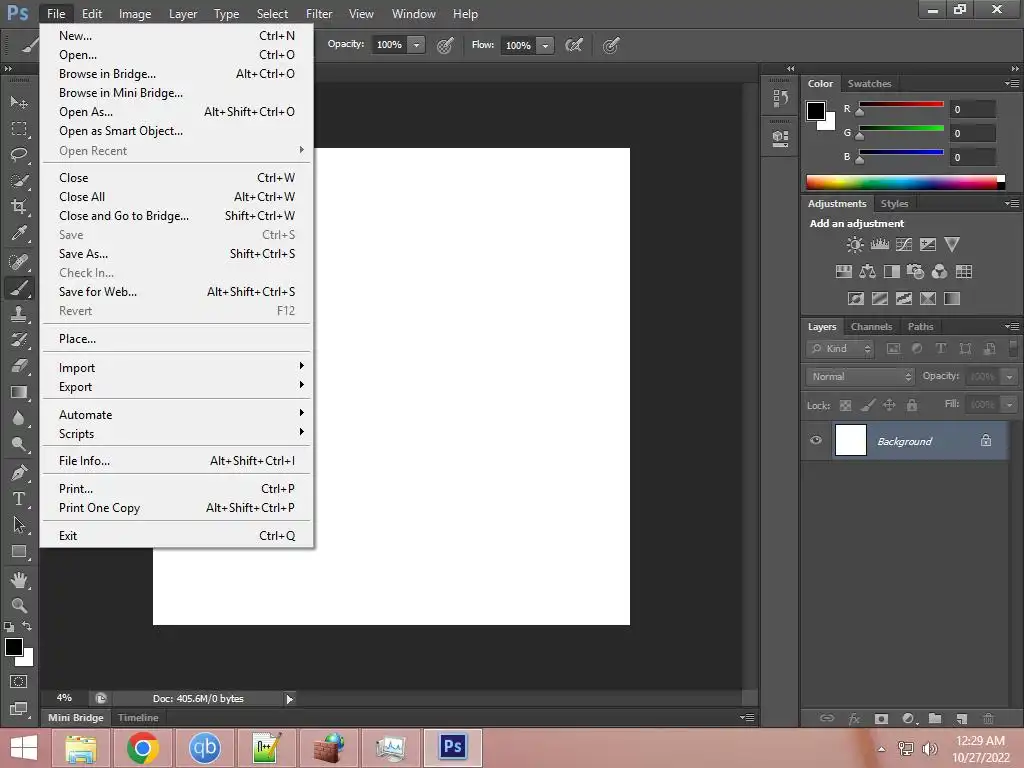Screen dimensions: 1024x768
Task: Swap foreground and background colors
Action: click(x=27, y=626)
